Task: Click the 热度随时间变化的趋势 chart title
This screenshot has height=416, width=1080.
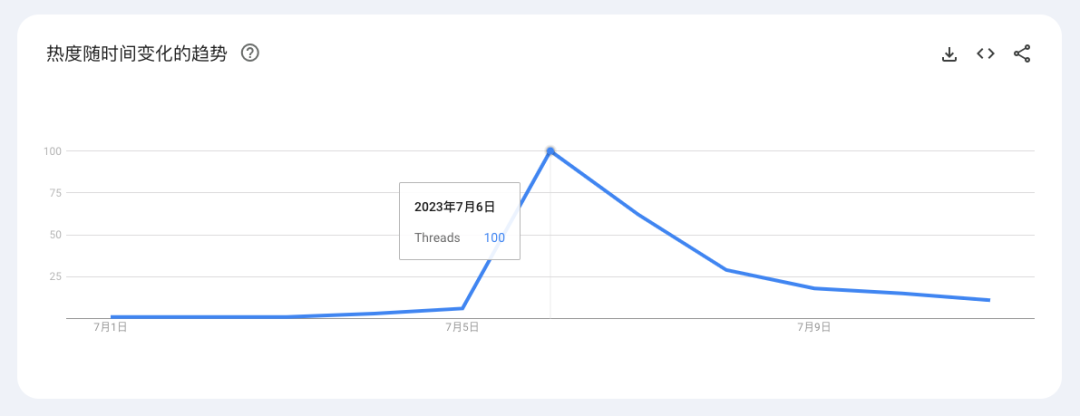Action: click(x=136, y=53)
